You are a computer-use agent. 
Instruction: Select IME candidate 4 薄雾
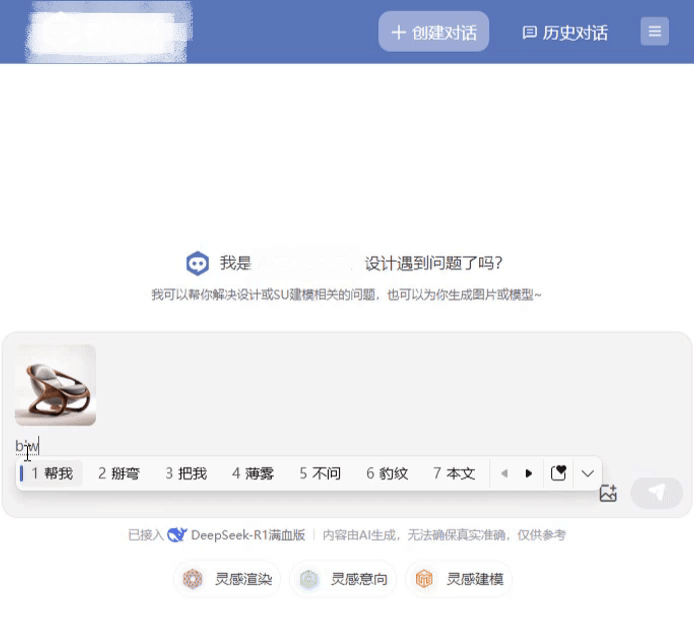[x=252, y=473]
